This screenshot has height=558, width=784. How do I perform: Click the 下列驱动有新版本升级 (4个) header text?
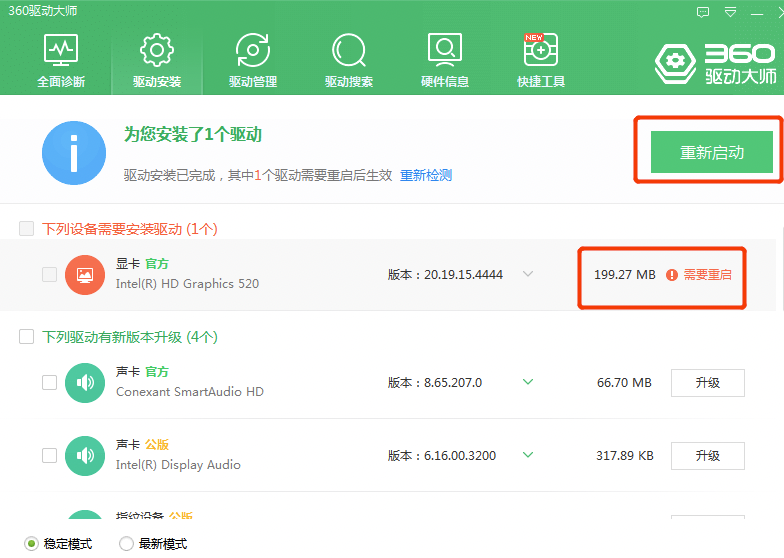[130, 337]
